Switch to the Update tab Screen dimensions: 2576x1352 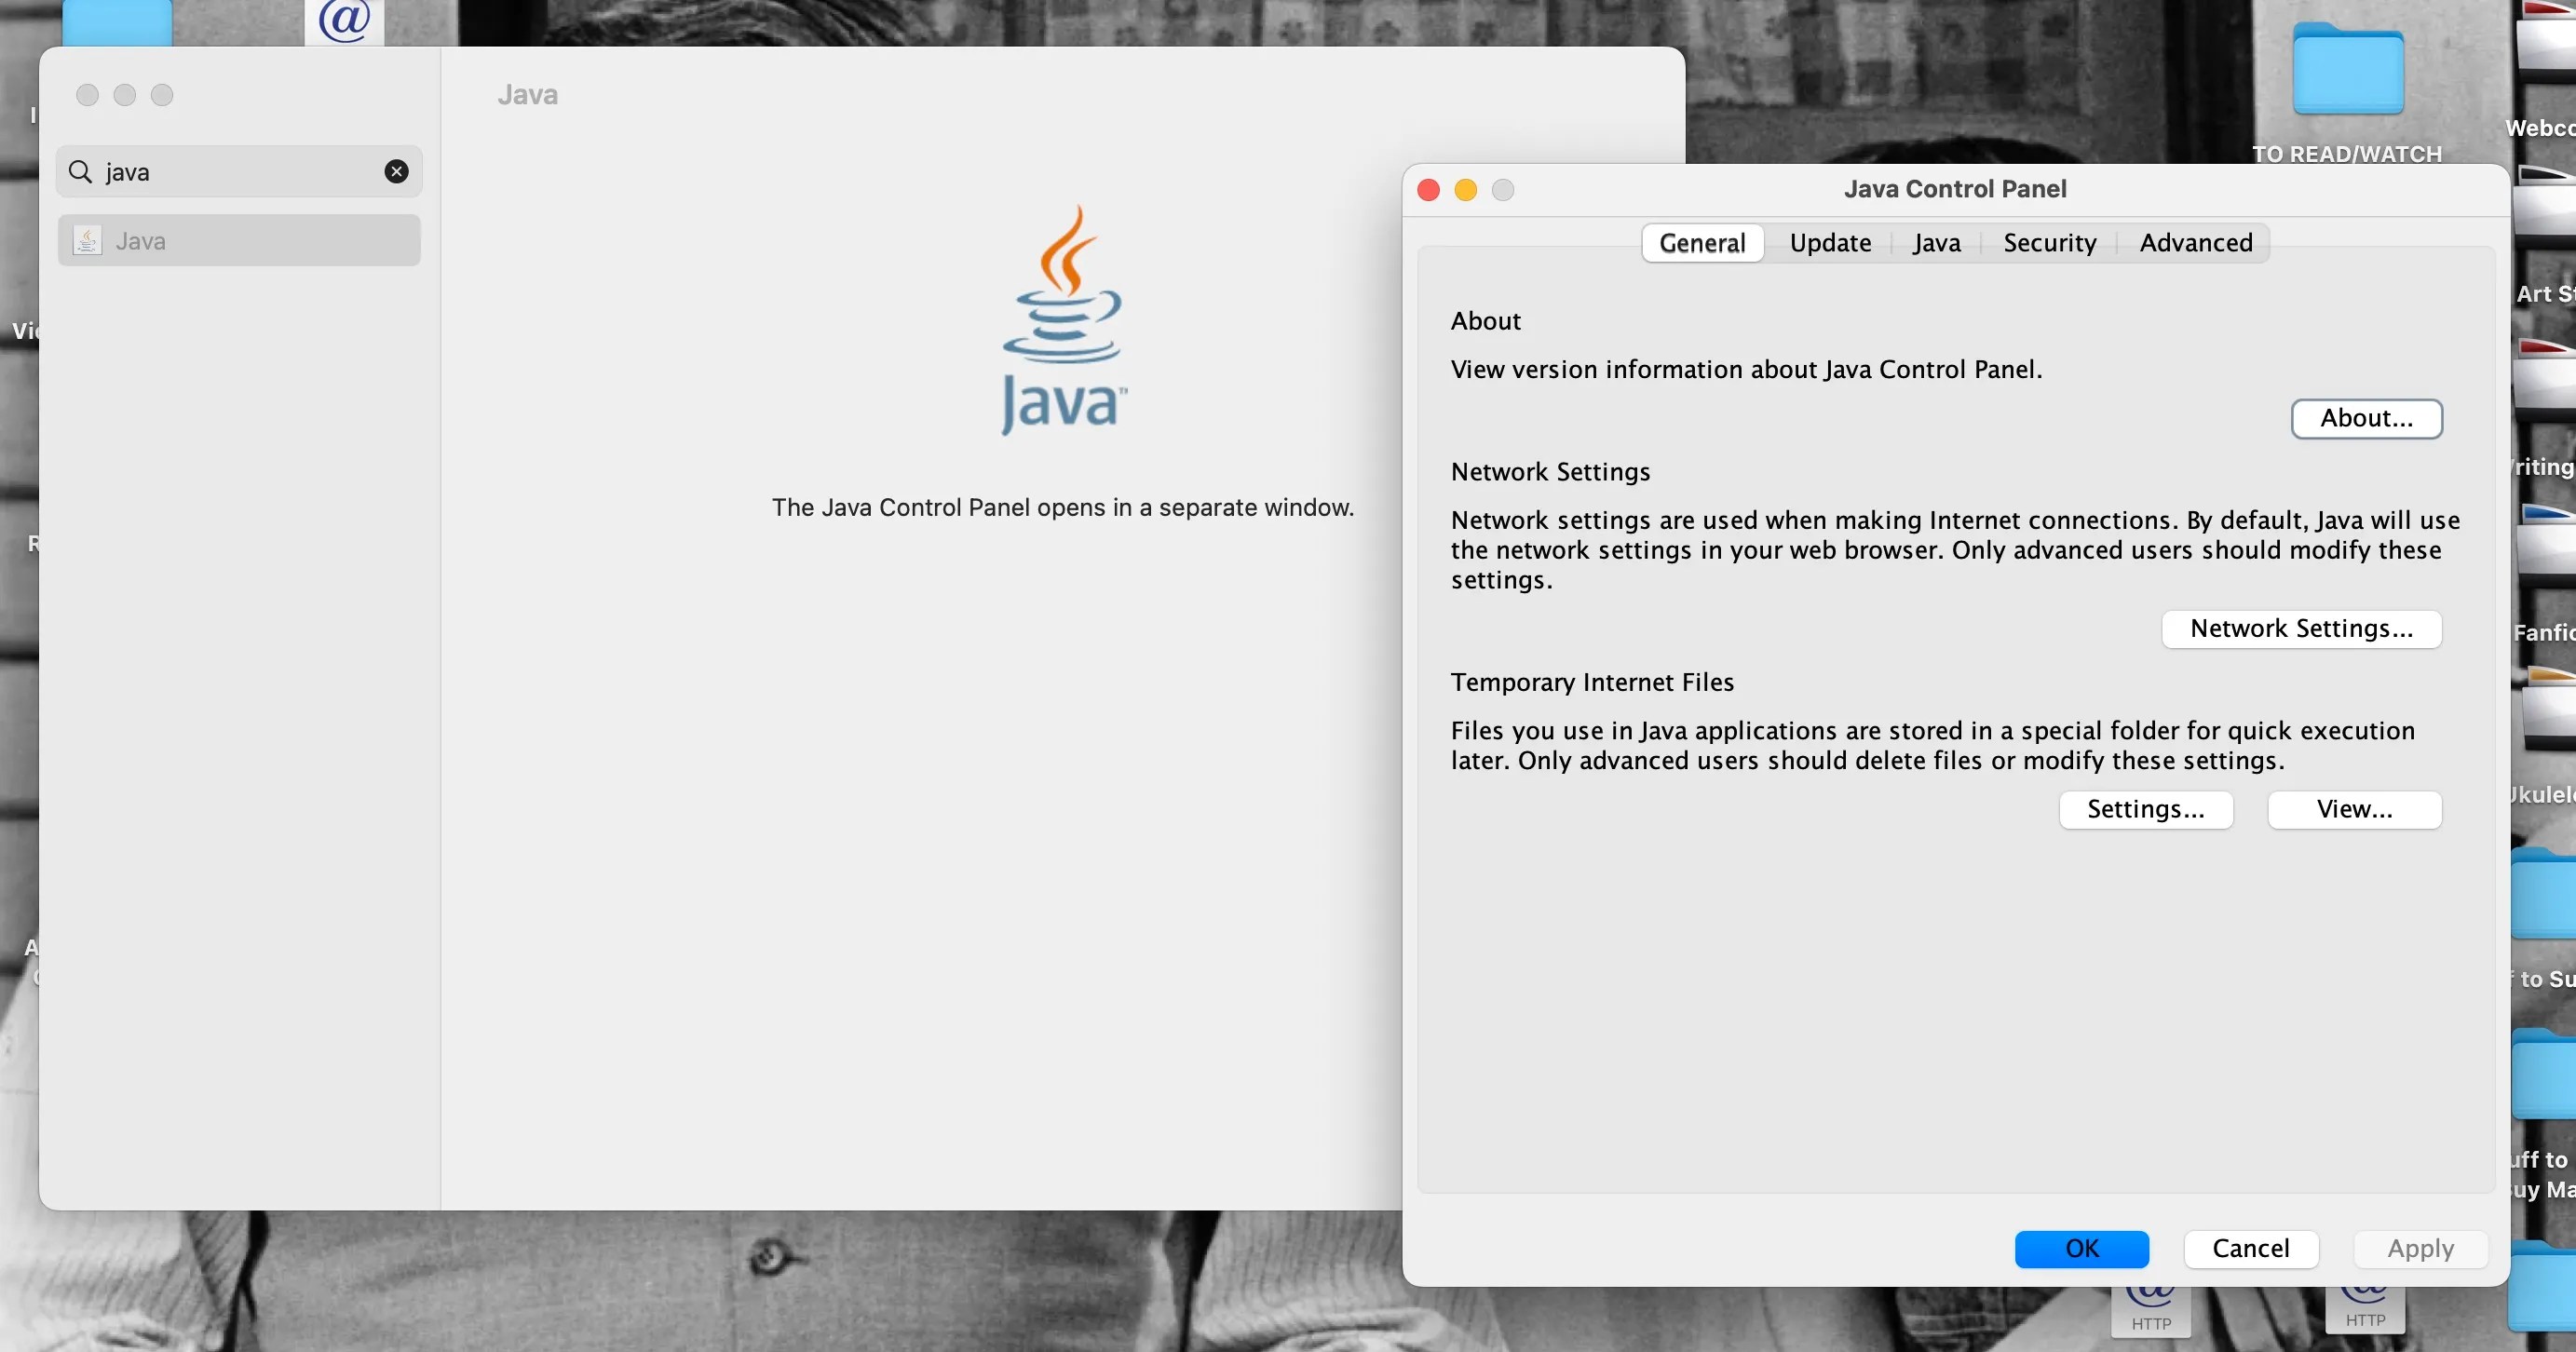tap(1830, 242)
